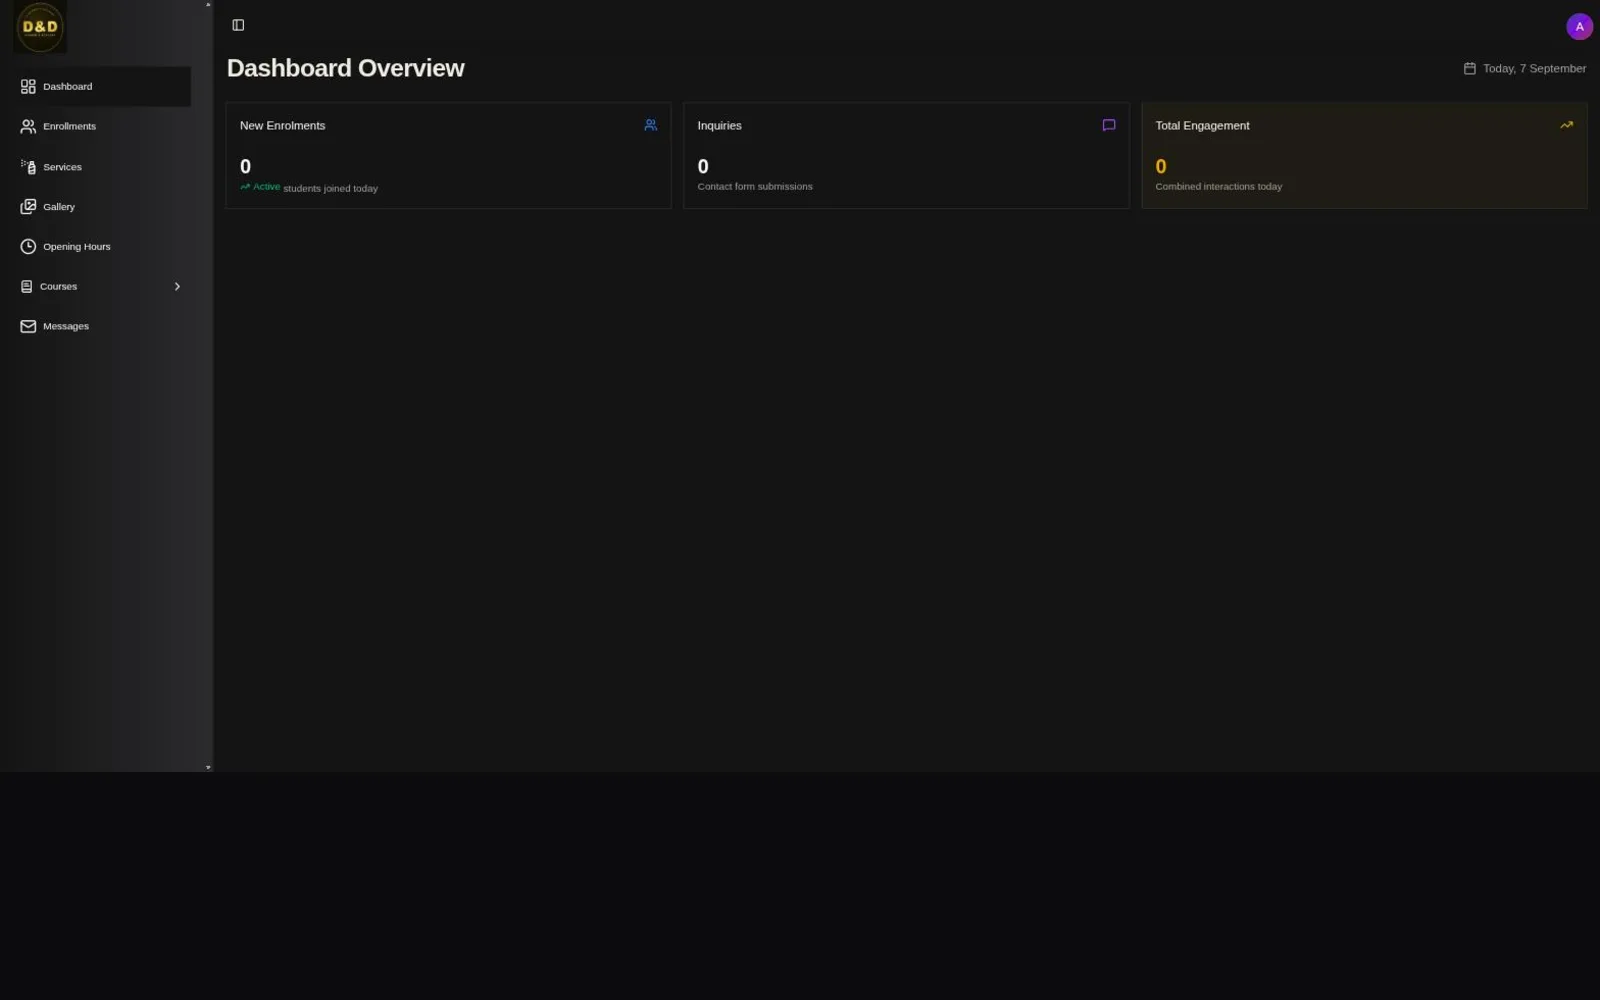
Task: Open Opening Hours menu label
Action: [x=77, y=247]
